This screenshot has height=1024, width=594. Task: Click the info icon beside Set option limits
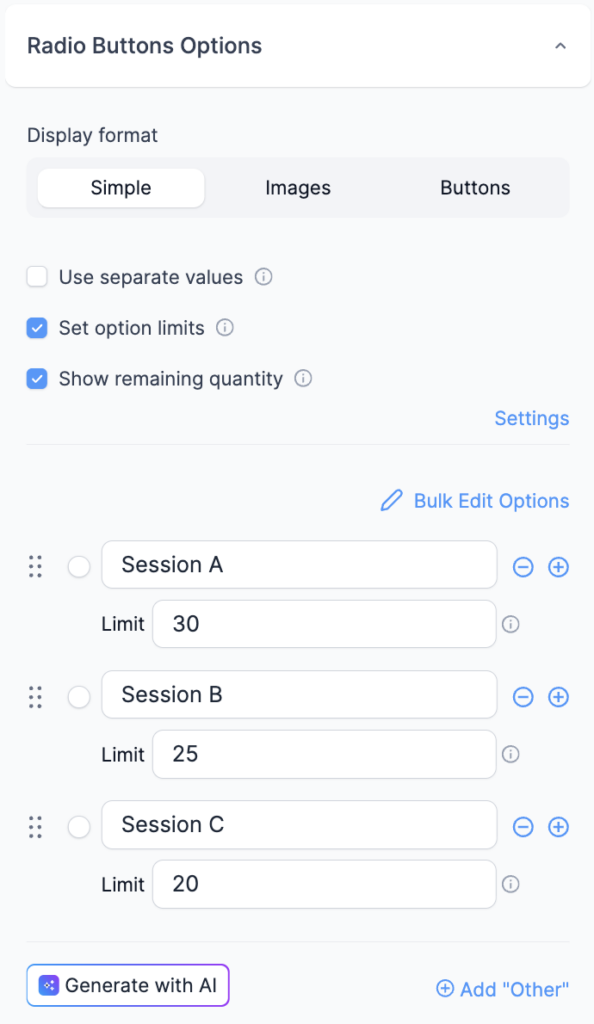[225, 328]
